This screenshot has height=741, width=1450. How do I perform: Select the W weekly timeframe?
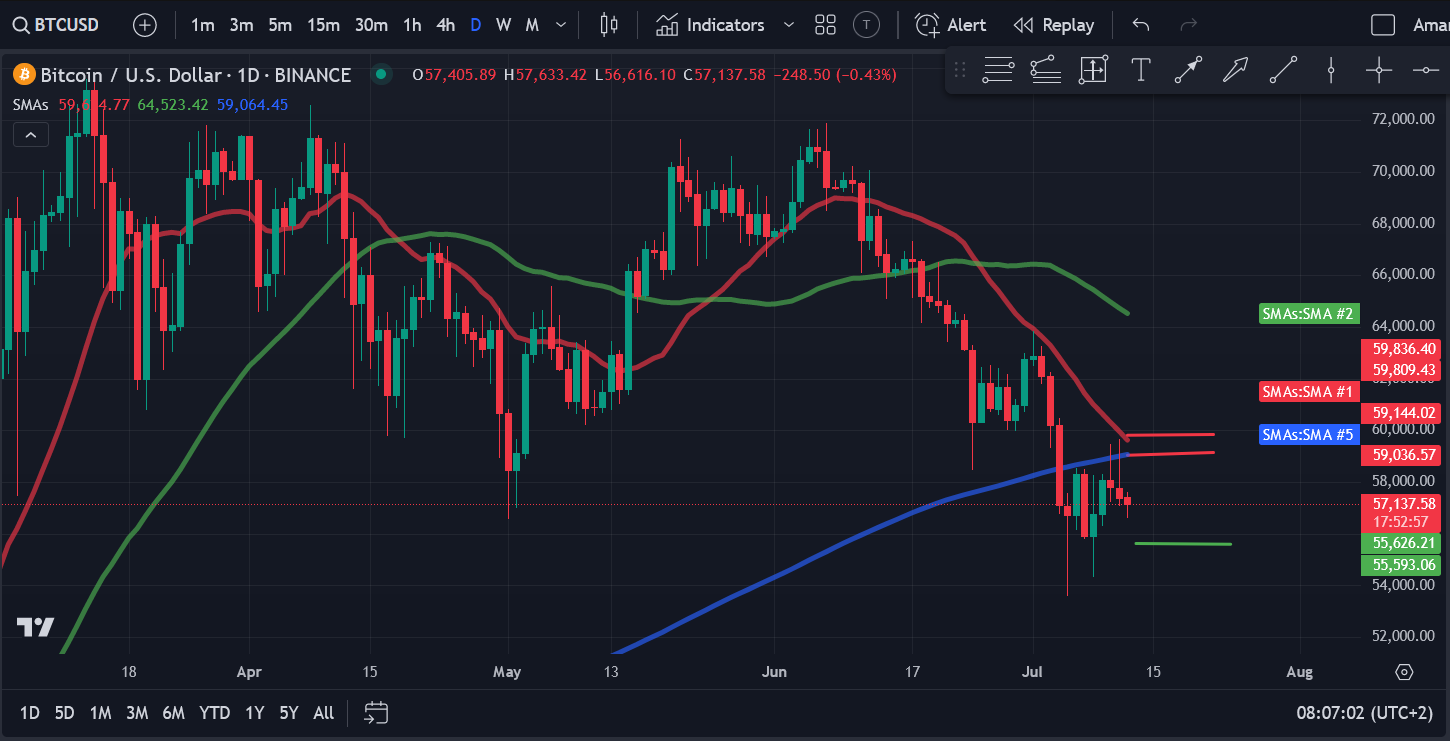[503, 25]
